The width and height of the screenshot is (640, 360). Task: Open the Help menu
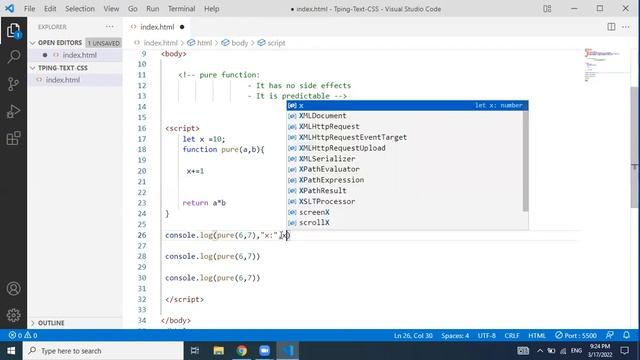(x=211, y=9)
